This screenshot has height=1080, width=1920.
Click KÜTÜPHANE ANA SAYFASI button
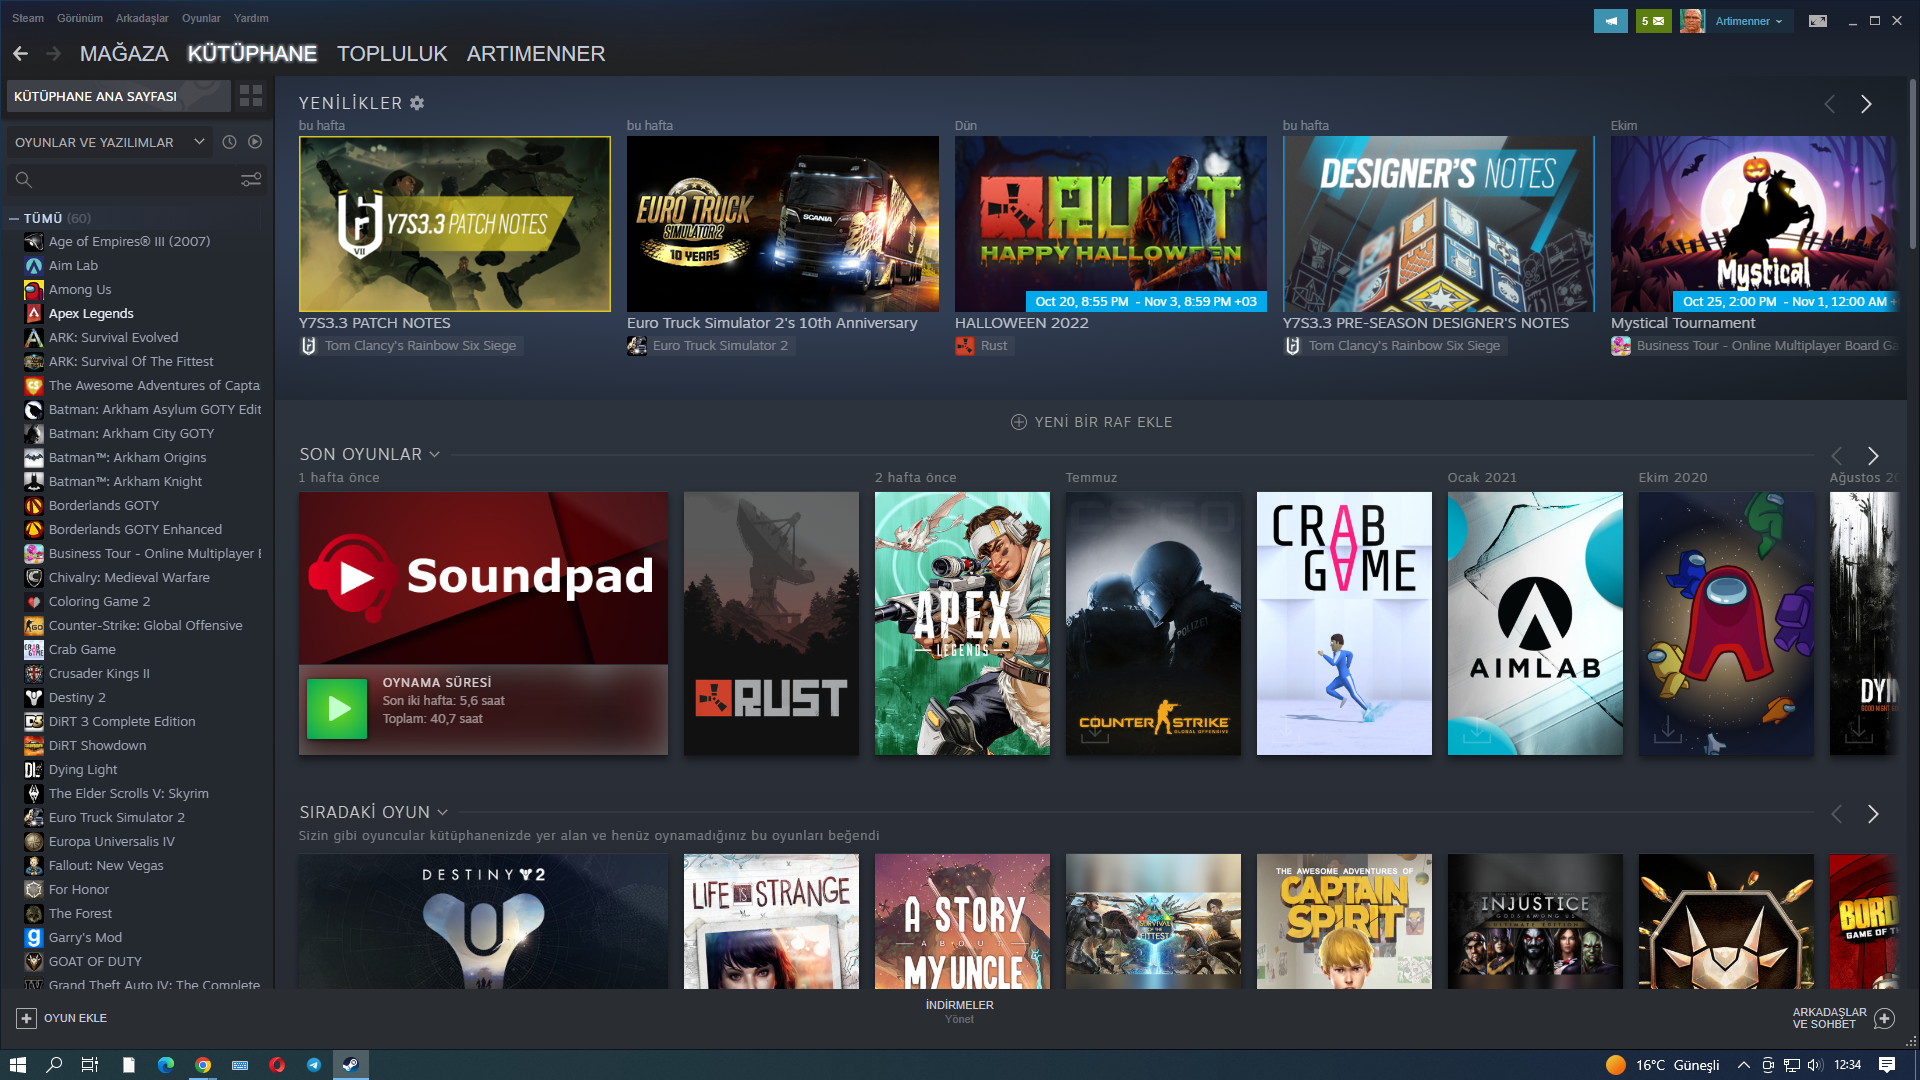click(119, 96)
